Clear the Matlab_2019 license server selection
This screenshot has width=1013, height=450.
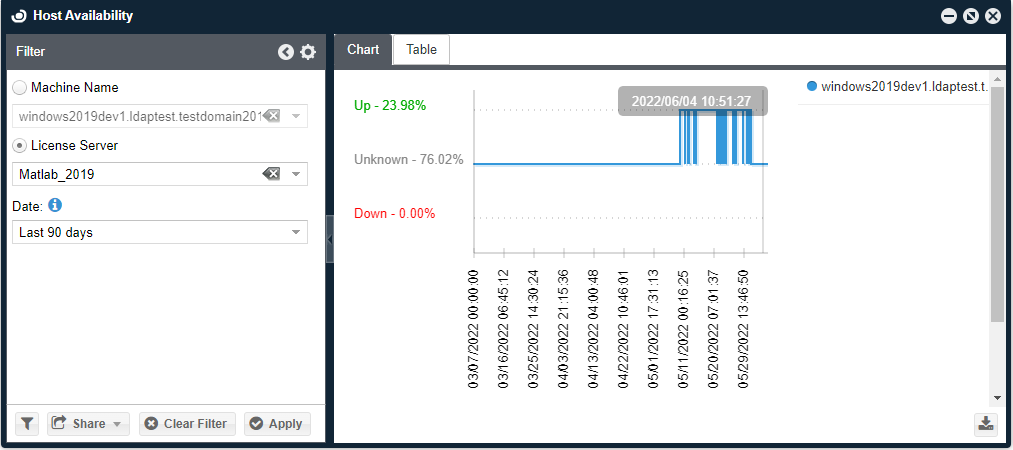point(271,174)
